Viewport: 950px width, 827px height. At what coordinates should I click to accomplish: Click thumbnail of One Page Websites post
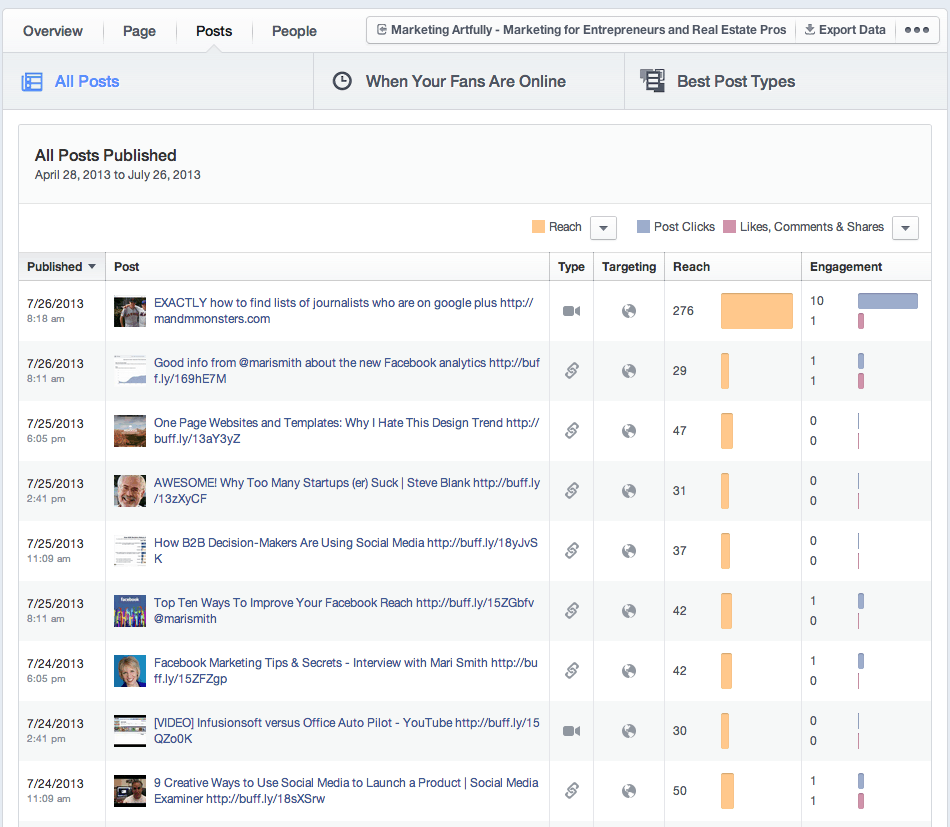tap(130, 431)
